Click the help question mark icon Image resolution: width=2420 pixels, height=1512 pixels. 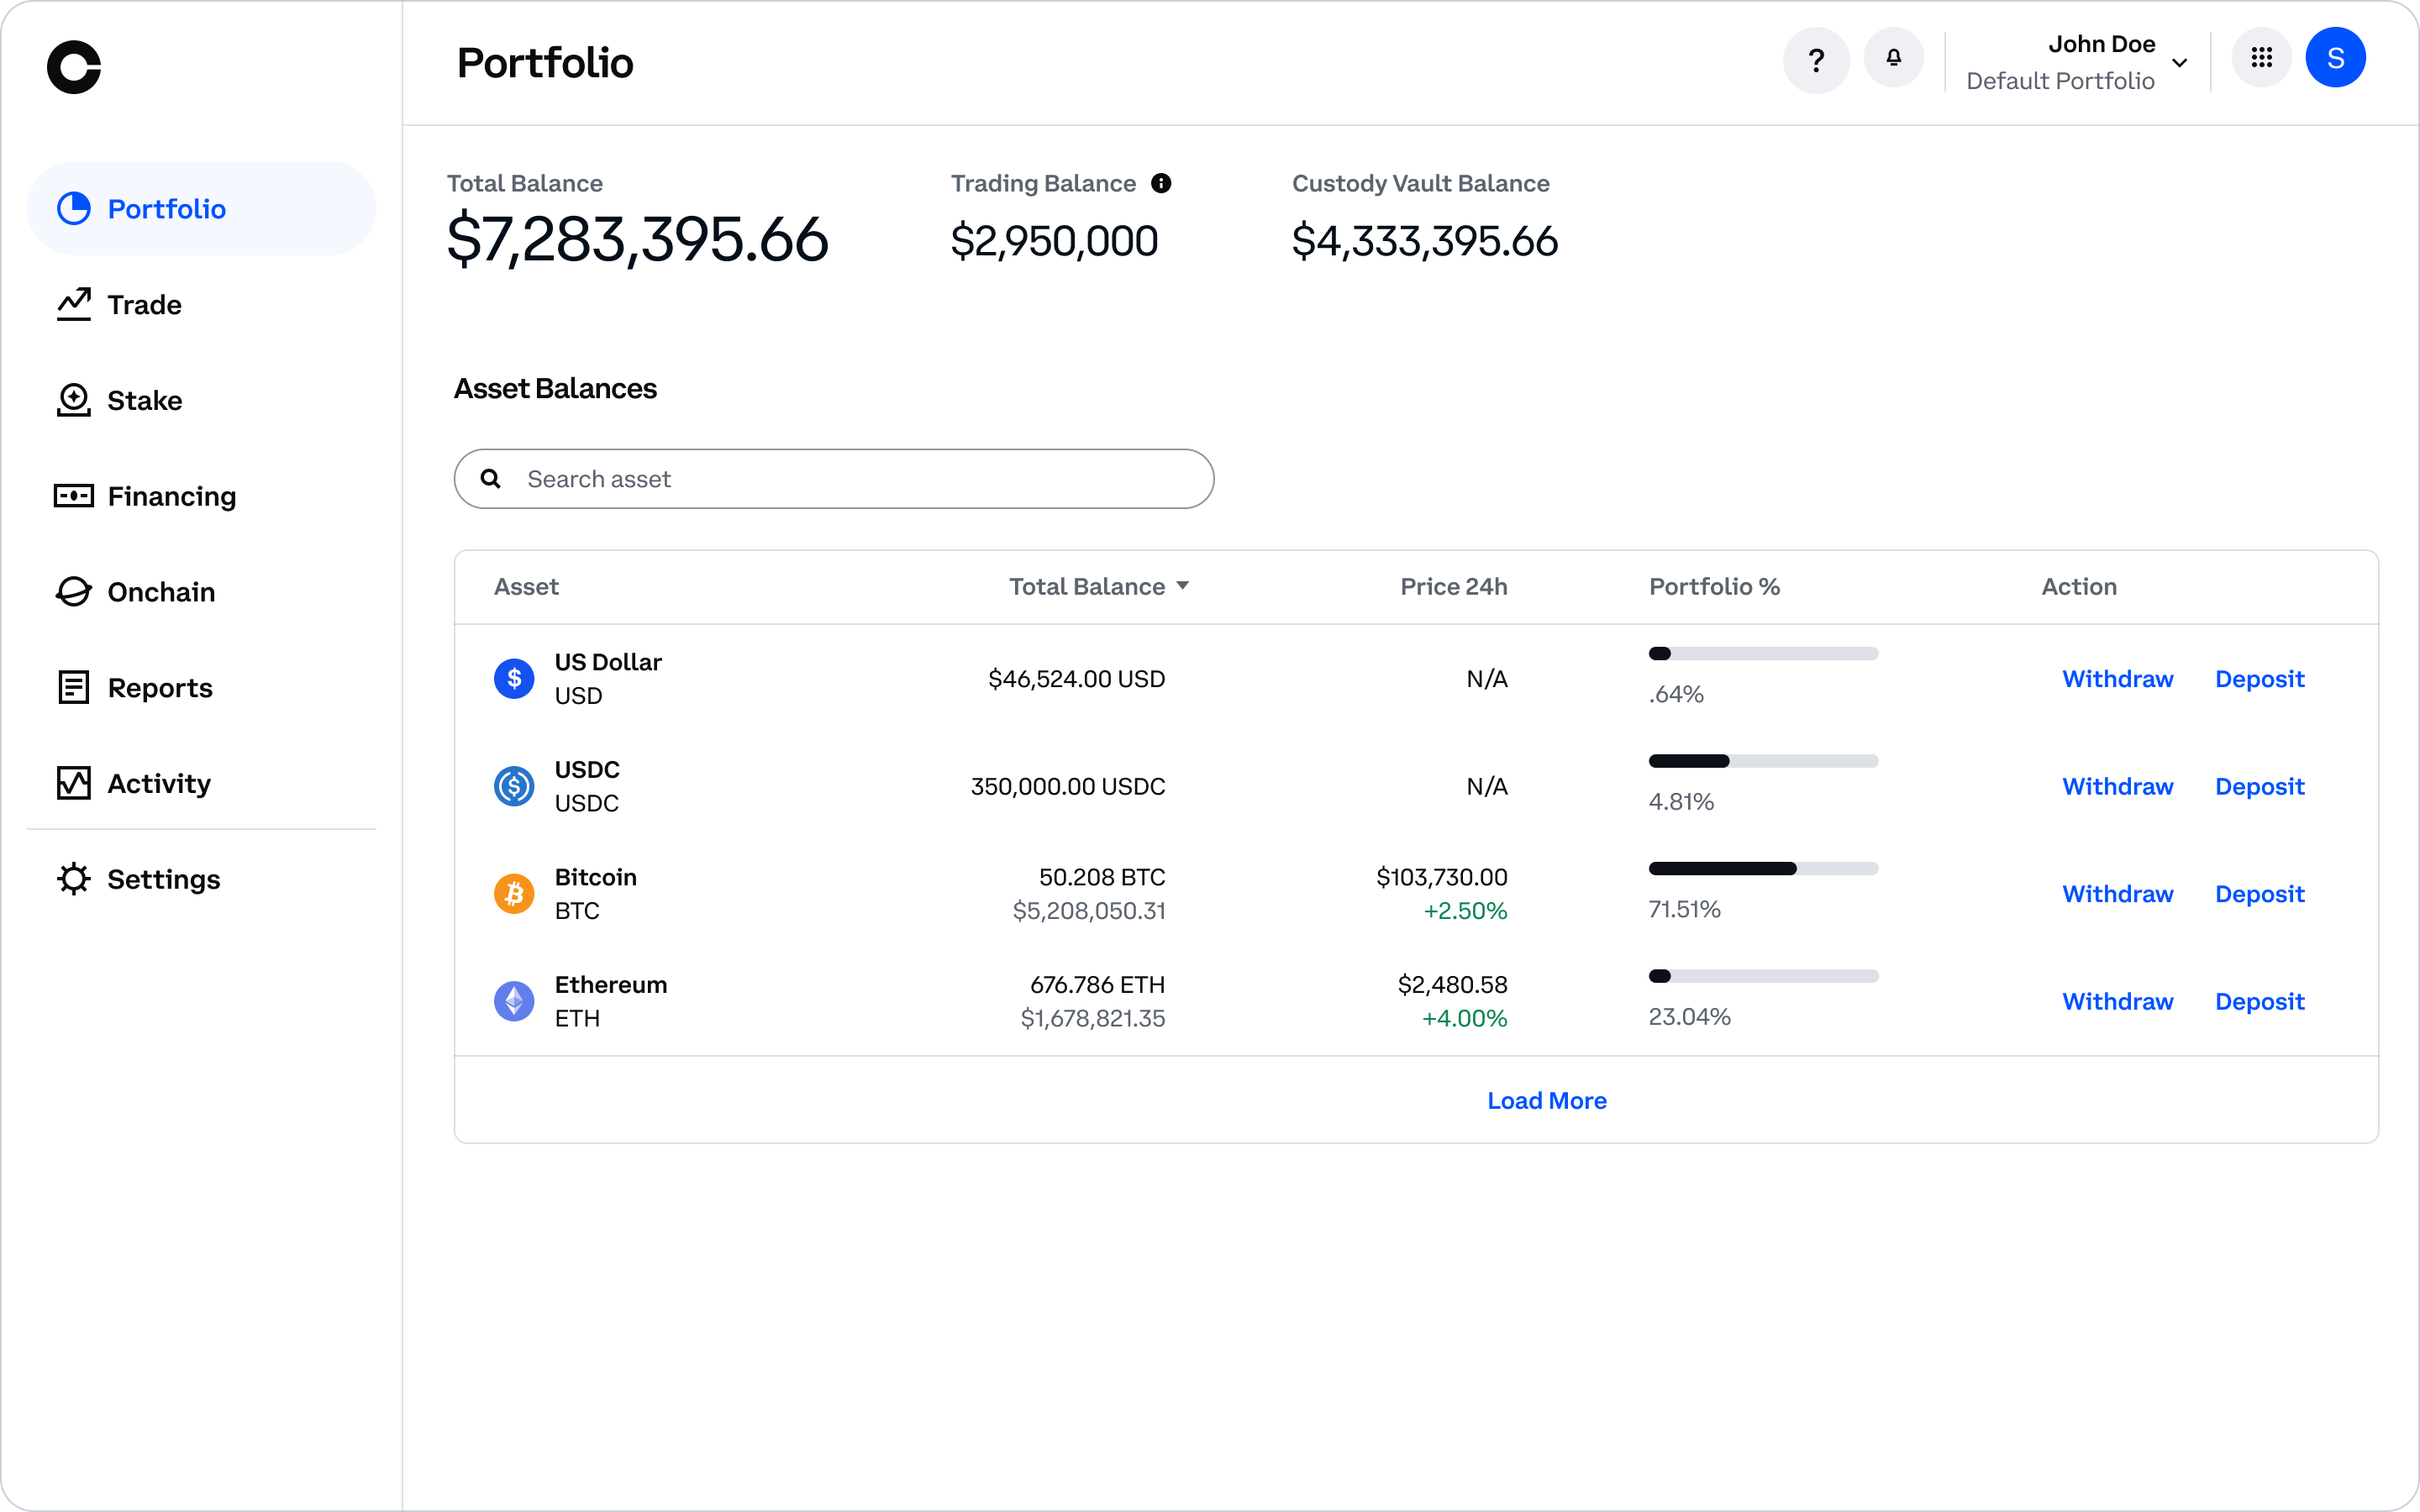(x=1816, y=61)
